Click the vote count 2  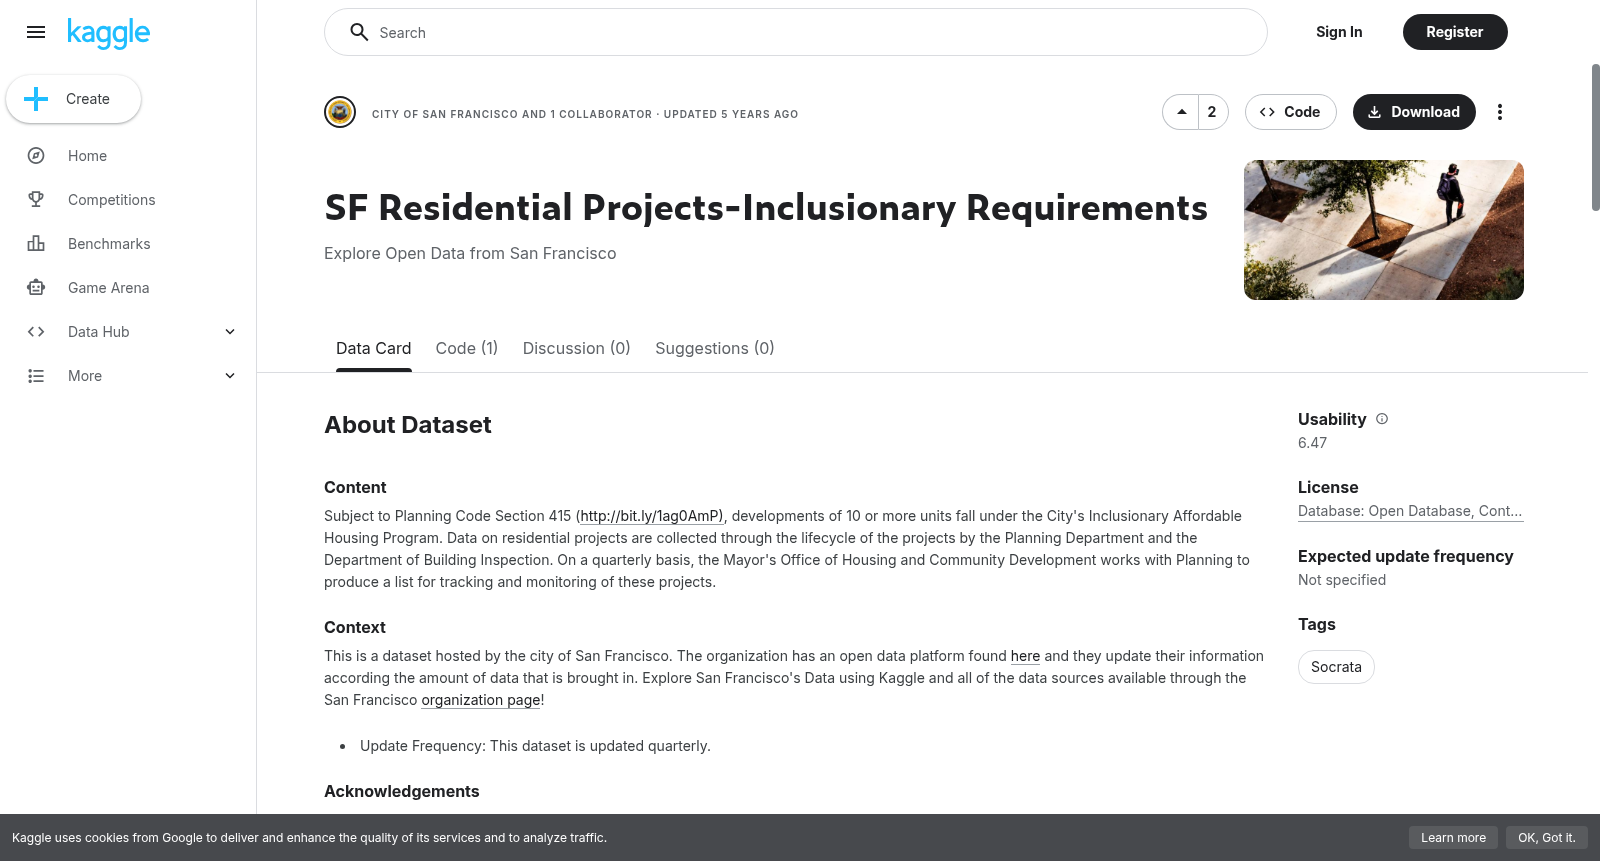(x=1212, y=112)
